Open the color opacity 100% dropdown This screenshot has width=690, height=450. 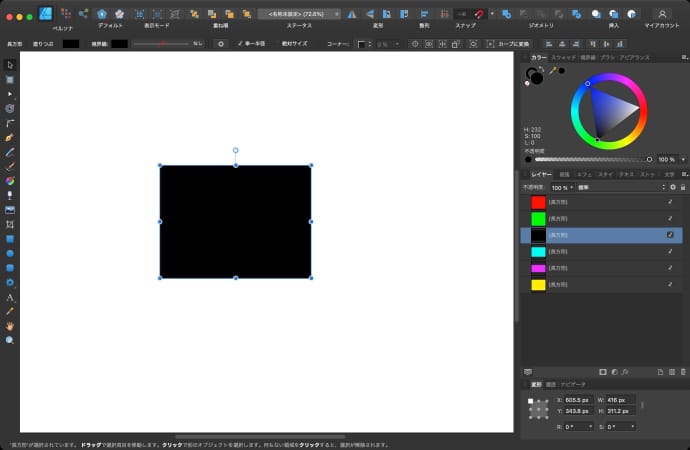tap(681, 159)
